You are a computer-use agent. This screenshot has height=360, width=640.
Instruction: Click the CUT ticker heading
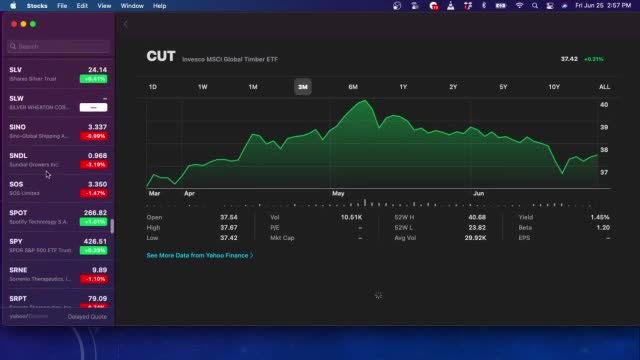pos(161,56)
